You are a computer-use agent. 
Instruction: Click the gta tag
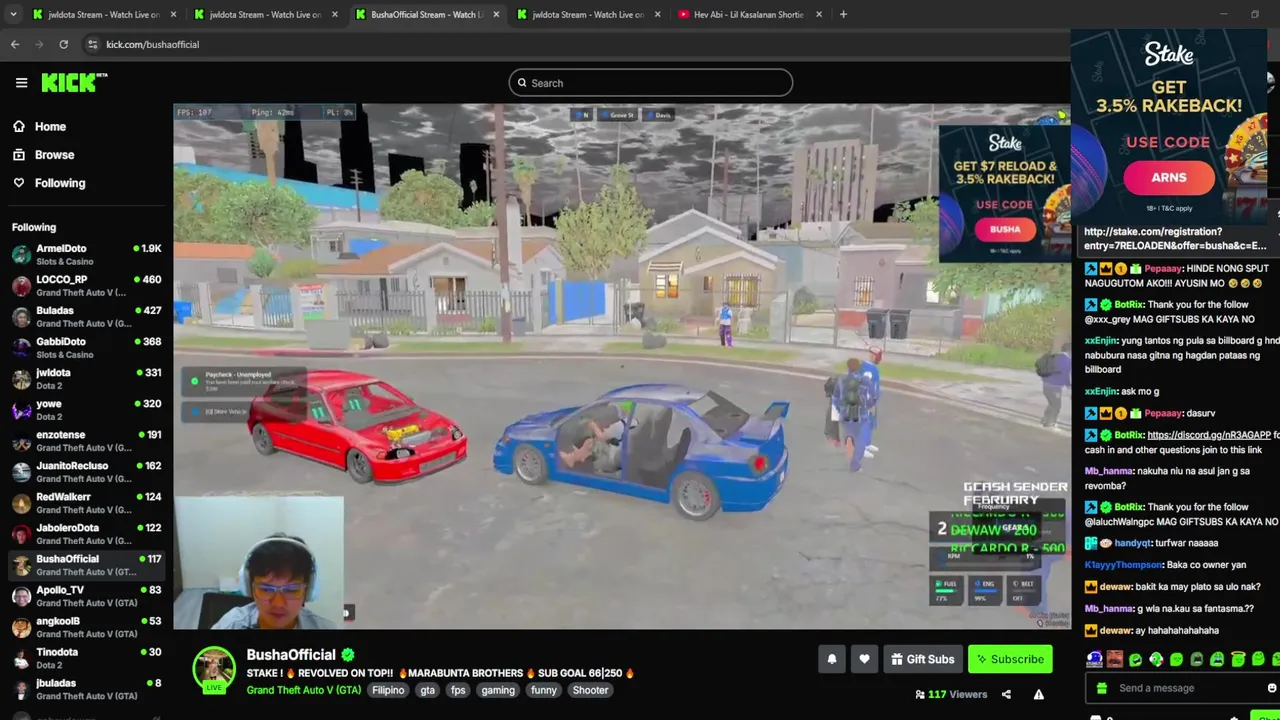[x=428, y=690]
